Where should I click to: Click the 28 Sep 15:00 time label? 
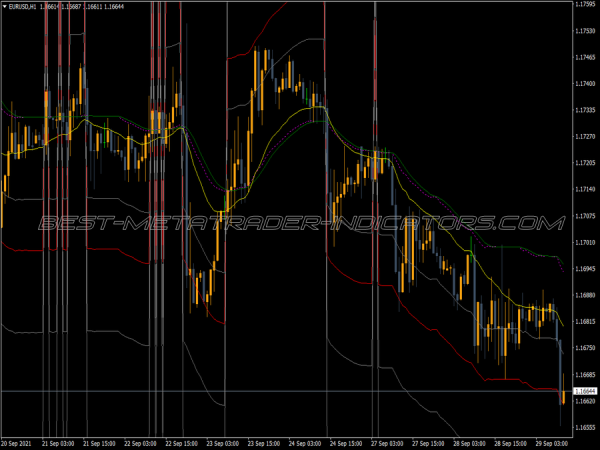(x=510, y=444)
